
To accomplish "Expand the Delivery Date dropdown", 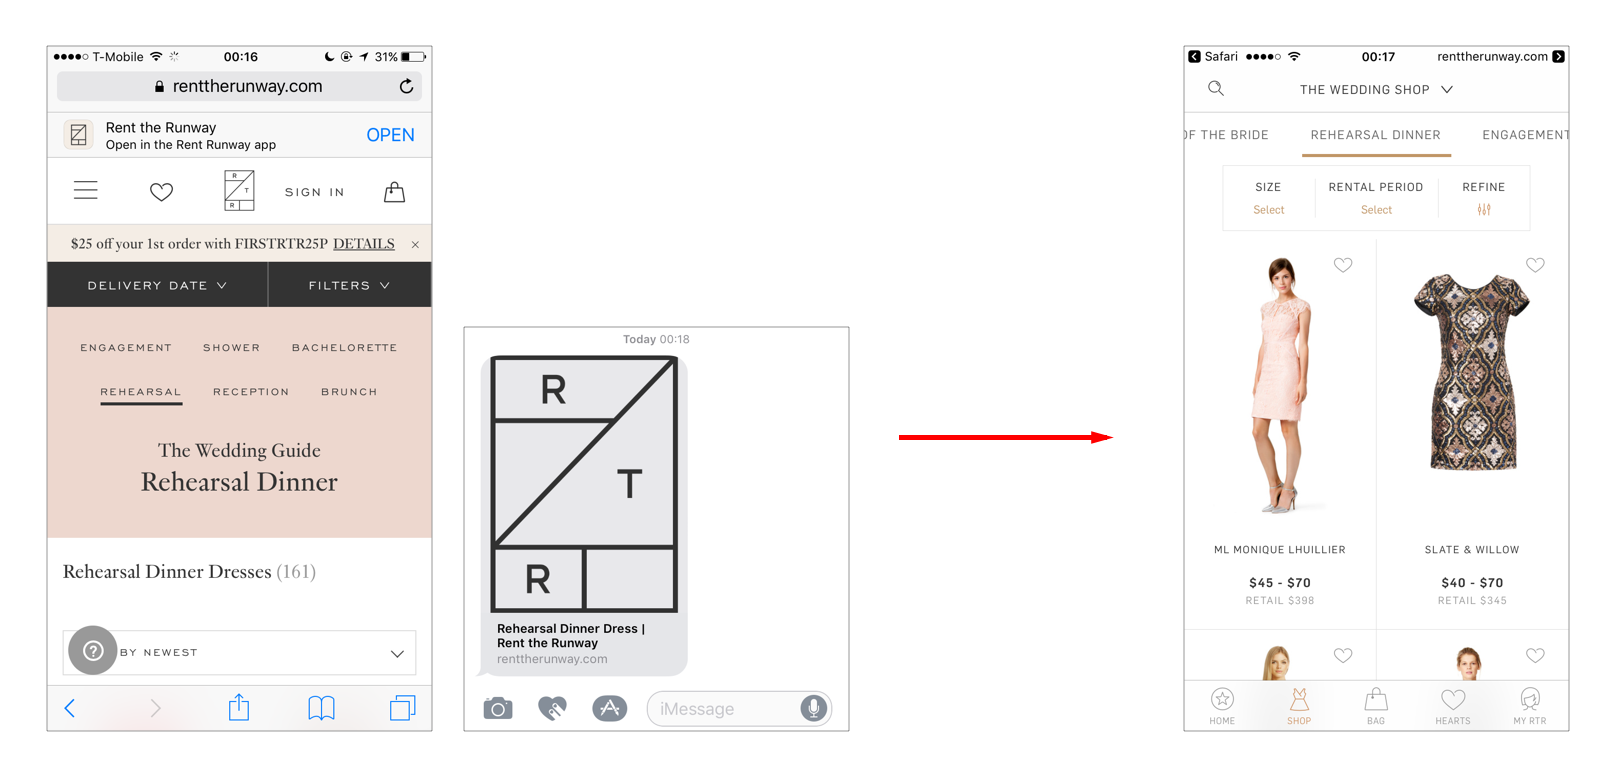I will coord(157,285).
